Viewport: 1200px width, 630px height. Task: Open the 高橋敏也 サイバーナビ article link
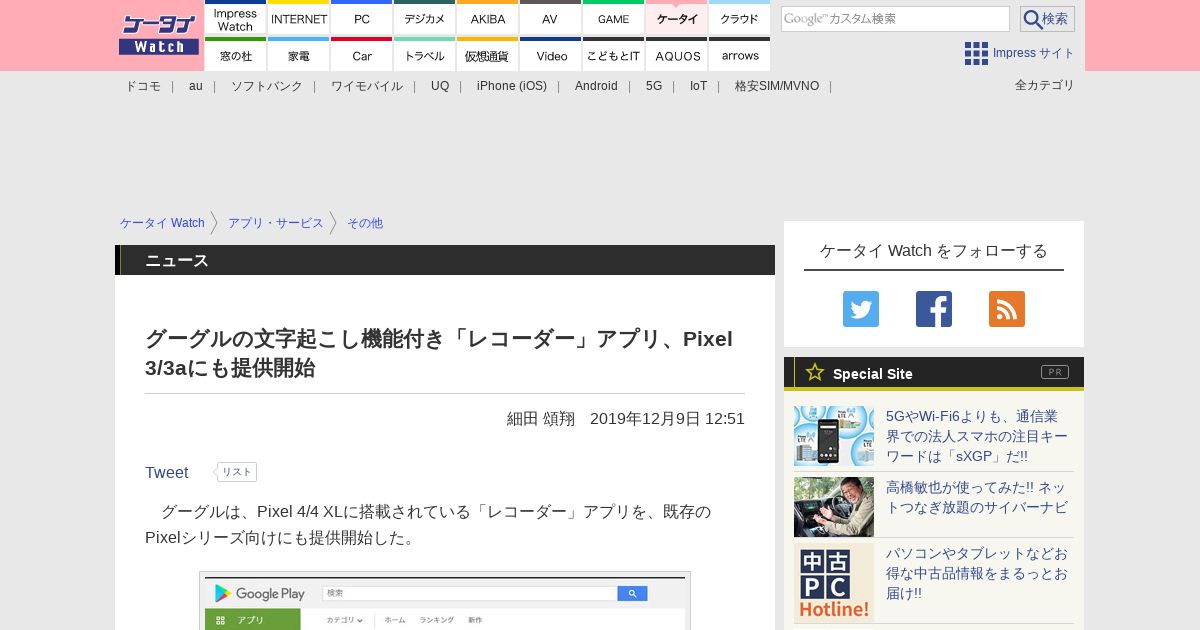[977, 497]
